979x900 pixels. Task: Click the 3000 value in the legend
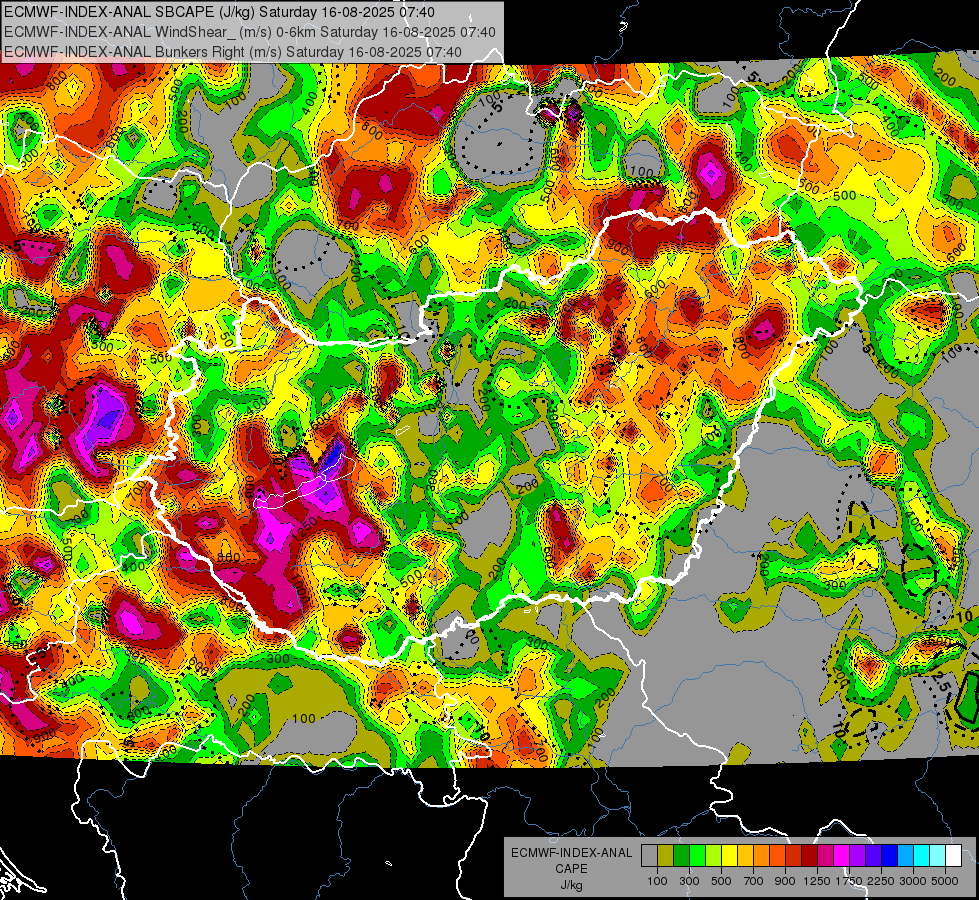(913, 881)
